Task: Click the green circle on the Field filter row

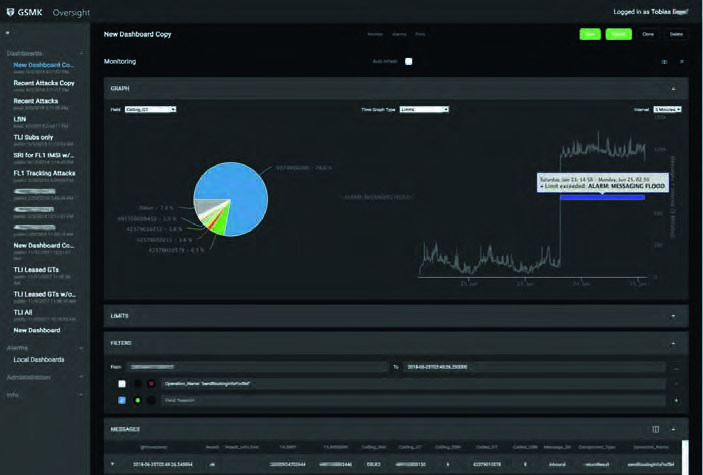Action: [138, 400]
